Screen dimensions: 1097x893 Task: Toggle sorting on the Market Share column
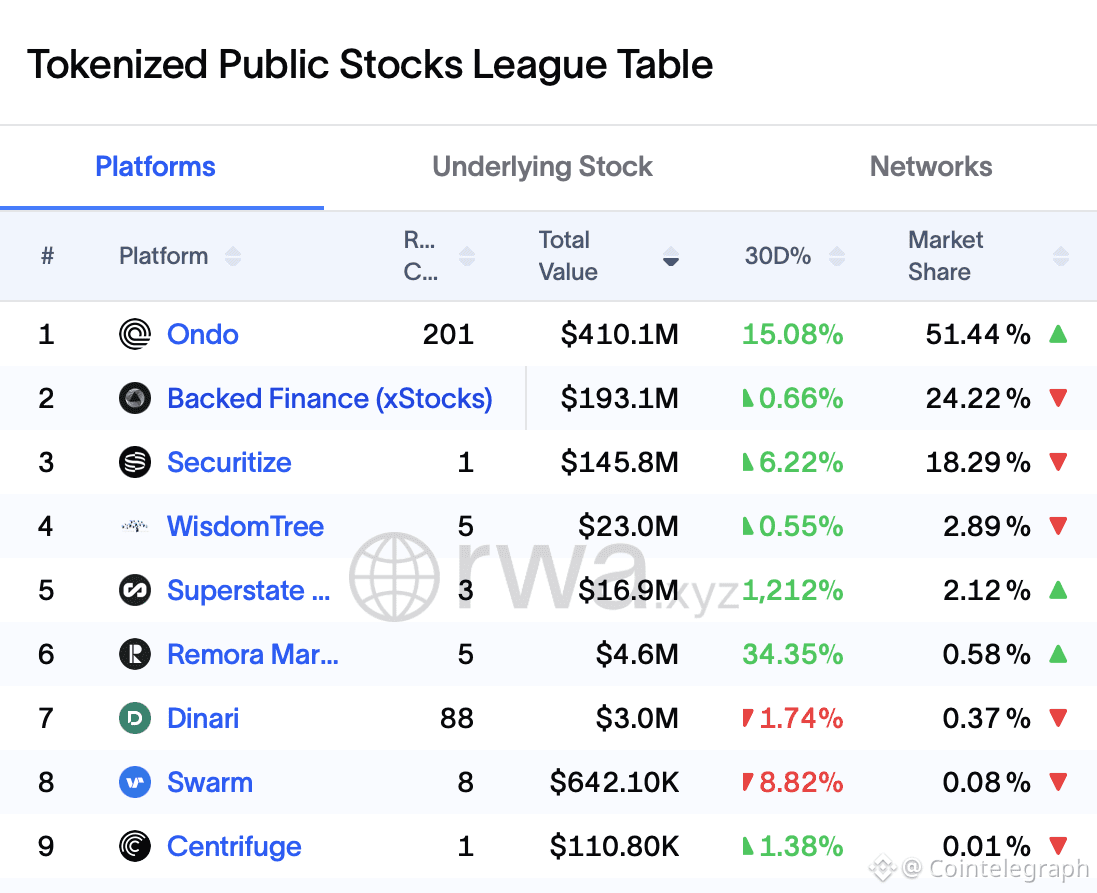pos(1060,256)
